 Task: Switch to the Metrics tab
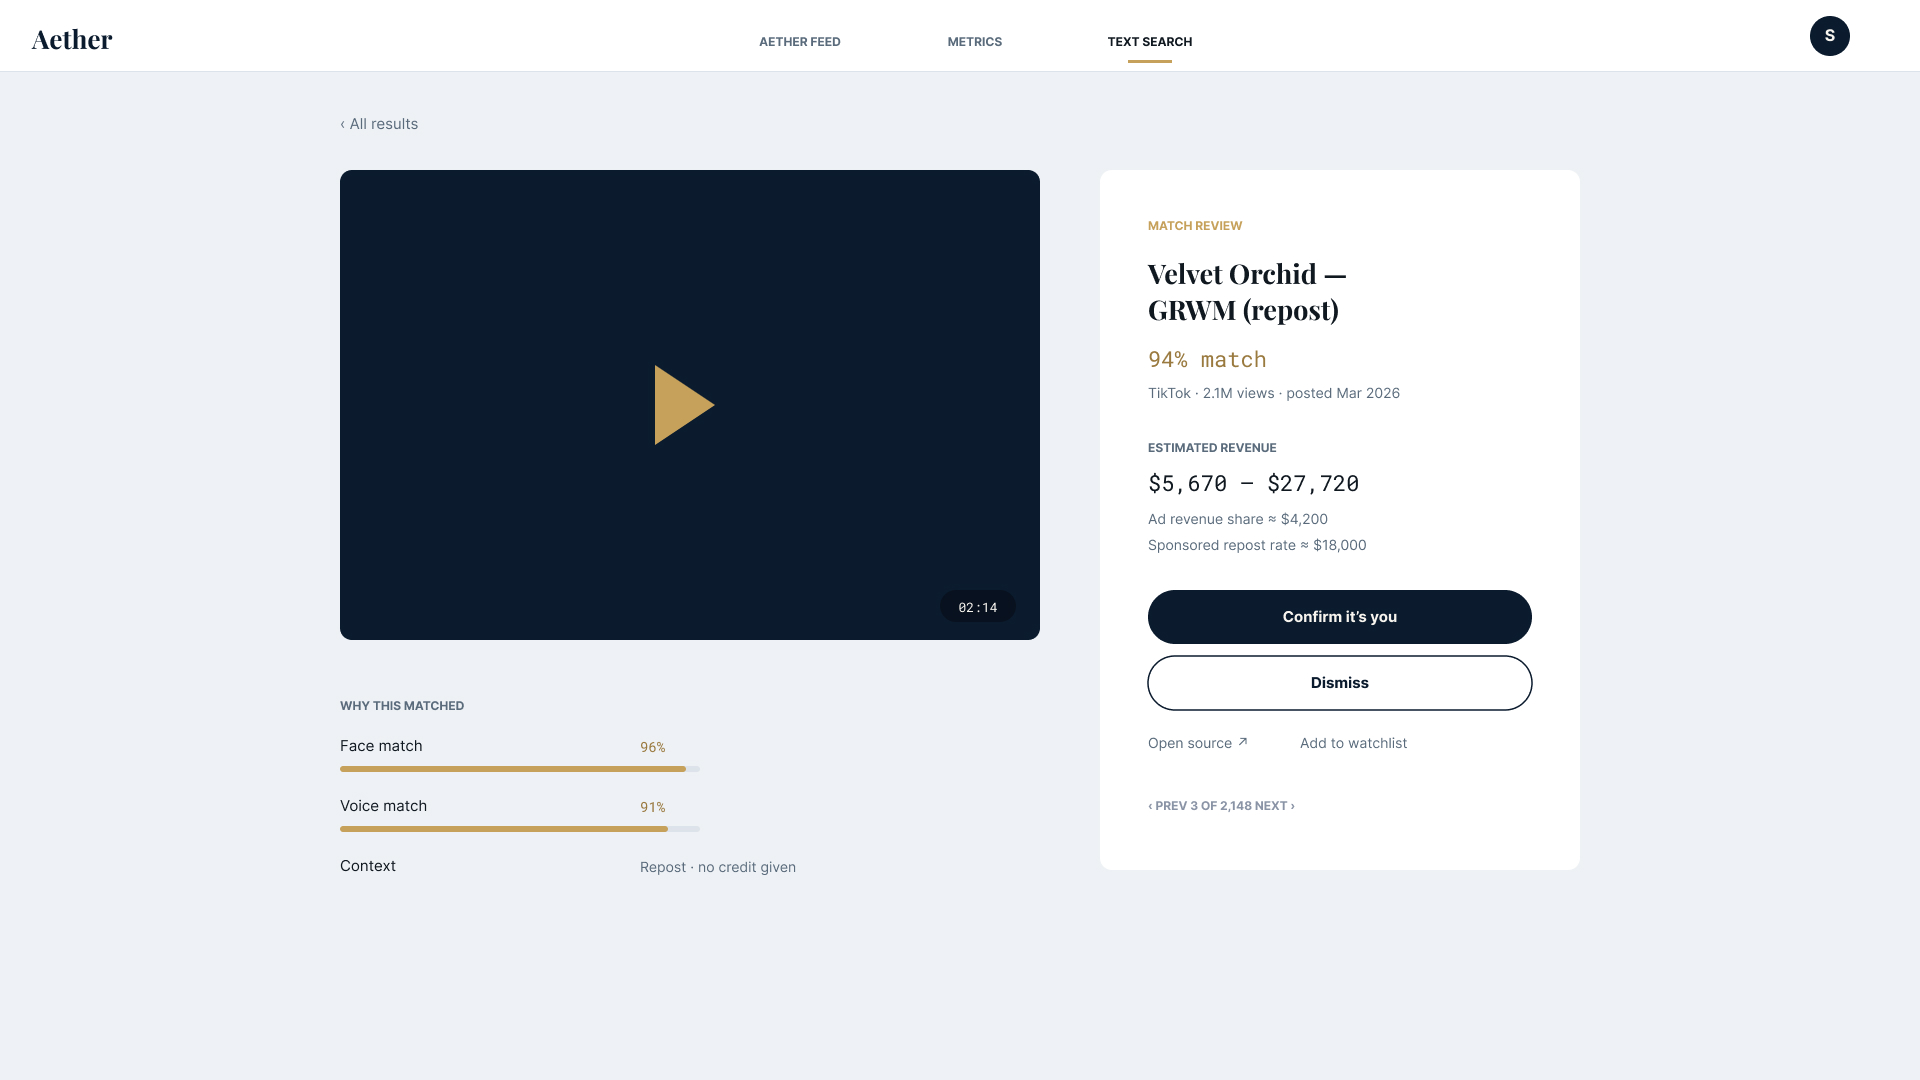[x=975, y=41]
